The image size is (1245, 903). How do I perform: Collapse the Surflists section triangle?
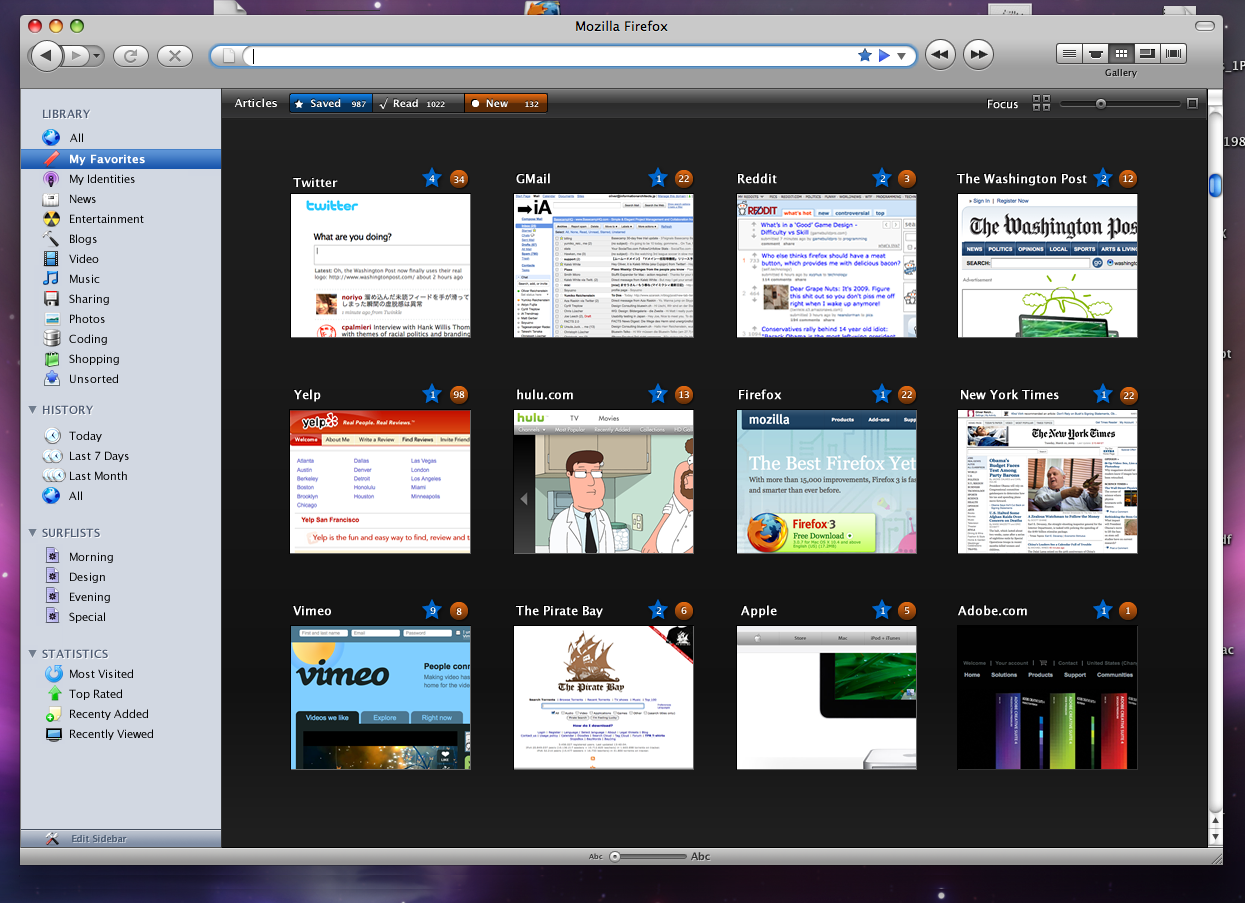[x=32, y=533]
